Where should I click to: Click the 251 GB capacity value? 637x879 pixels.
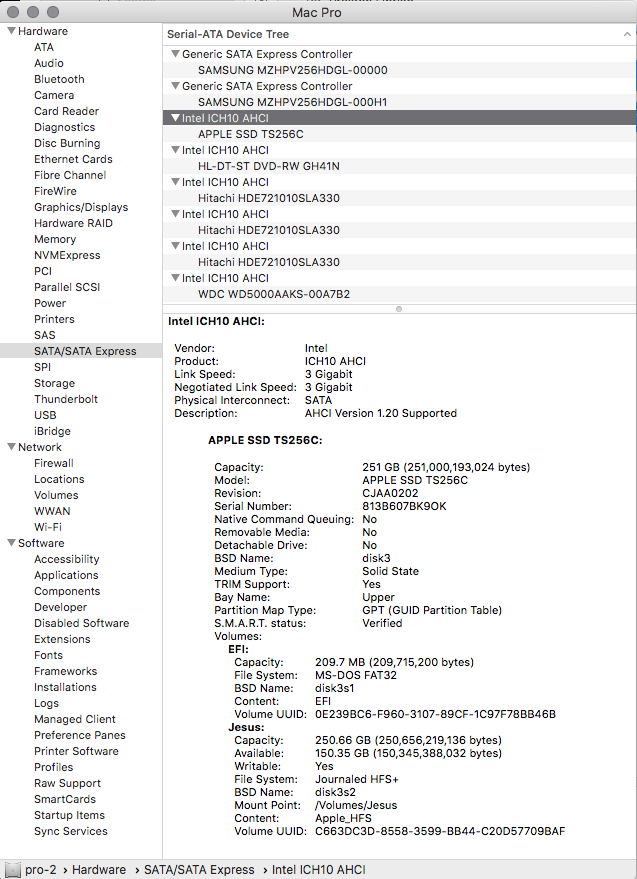coord(446,467)
